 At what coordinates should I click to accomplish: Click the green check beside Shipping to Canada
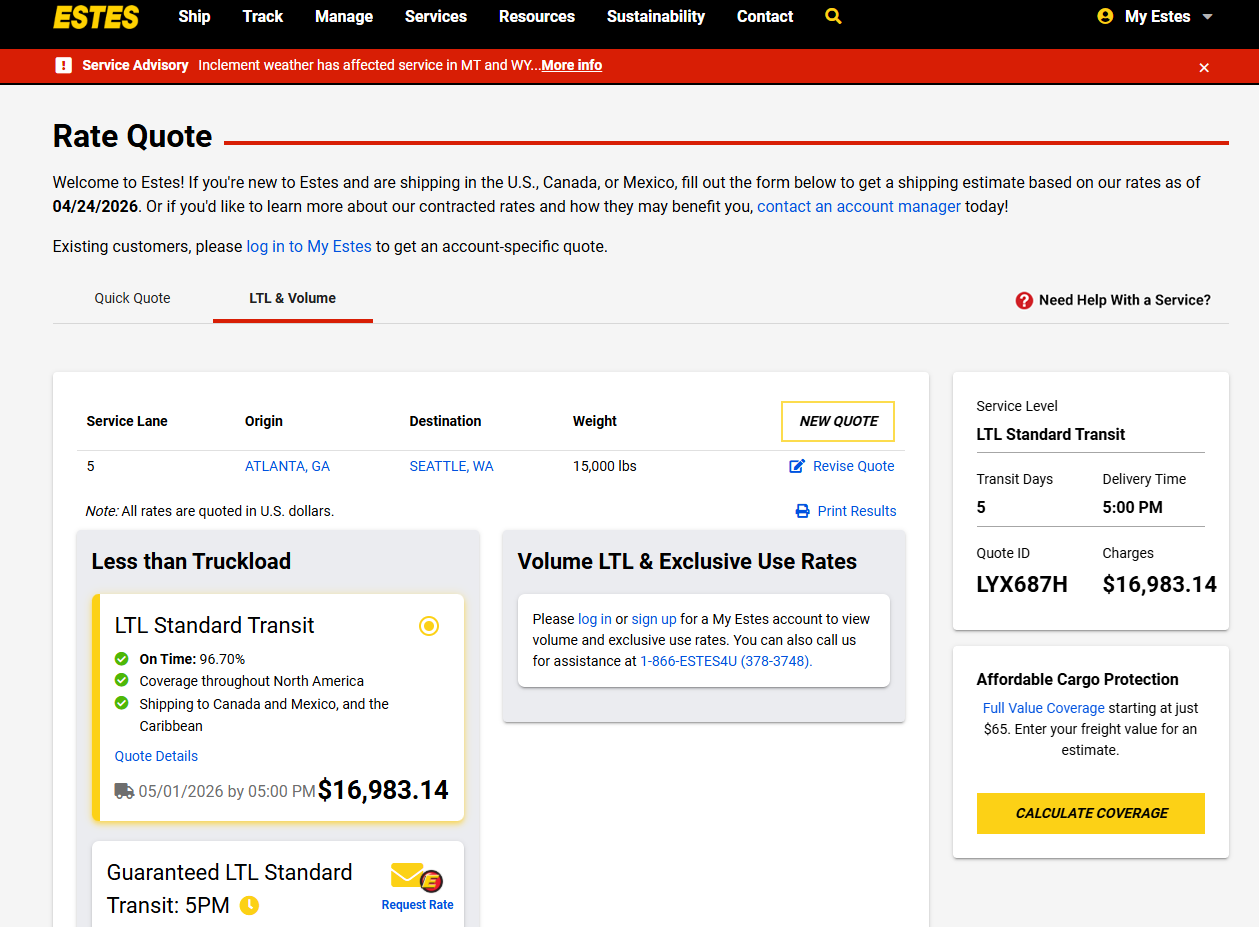pos(122,703)
